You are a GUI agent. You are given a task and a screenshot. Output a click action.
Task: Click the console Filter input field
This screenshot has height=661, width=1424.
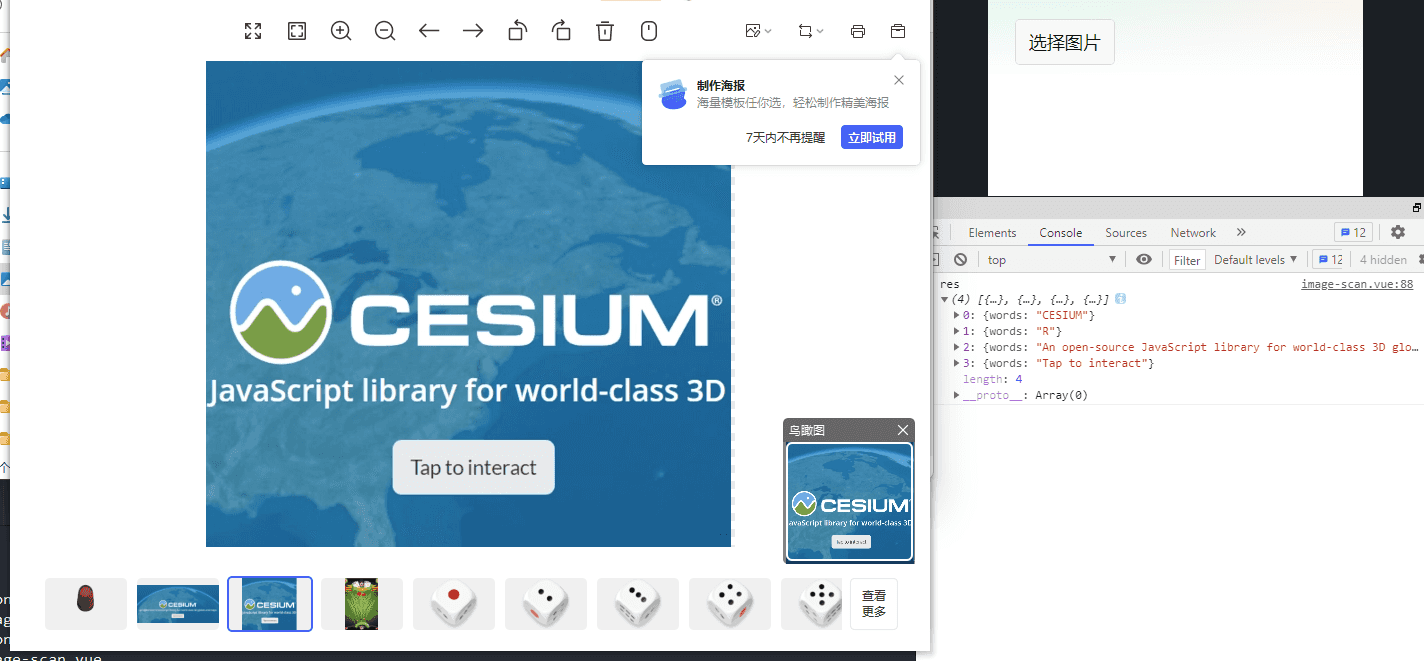tap(1187, 260)
